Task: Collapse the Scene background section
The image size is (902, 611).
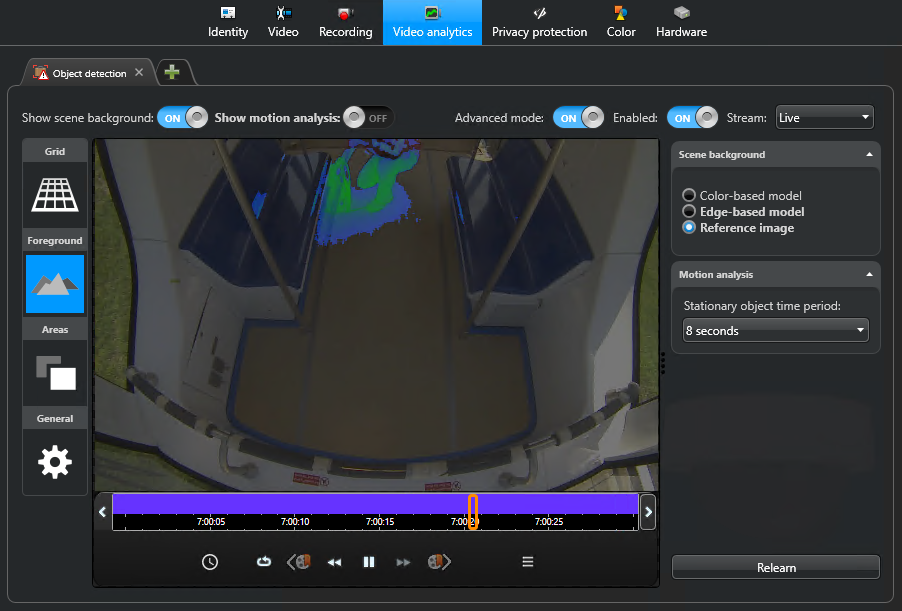Action: coord(869,155)
